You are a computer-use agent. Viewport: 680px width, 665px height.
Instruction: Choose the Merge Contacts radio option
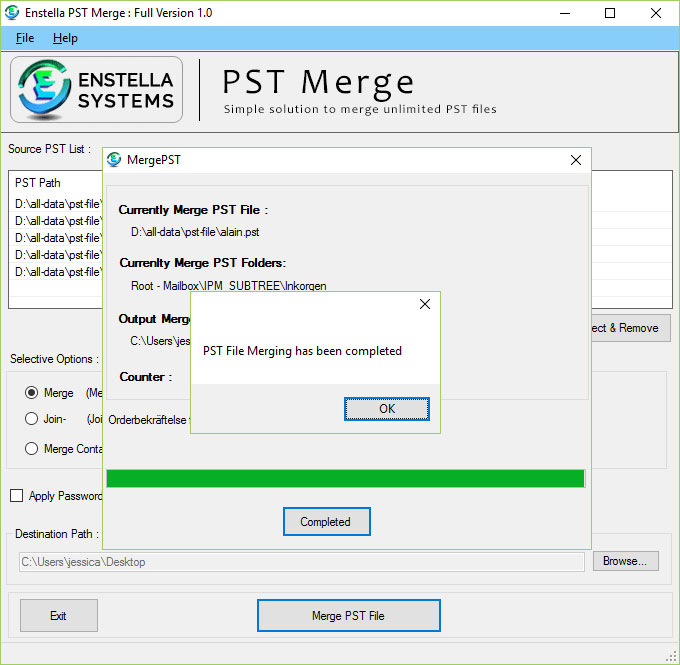[x=32, y=449]
